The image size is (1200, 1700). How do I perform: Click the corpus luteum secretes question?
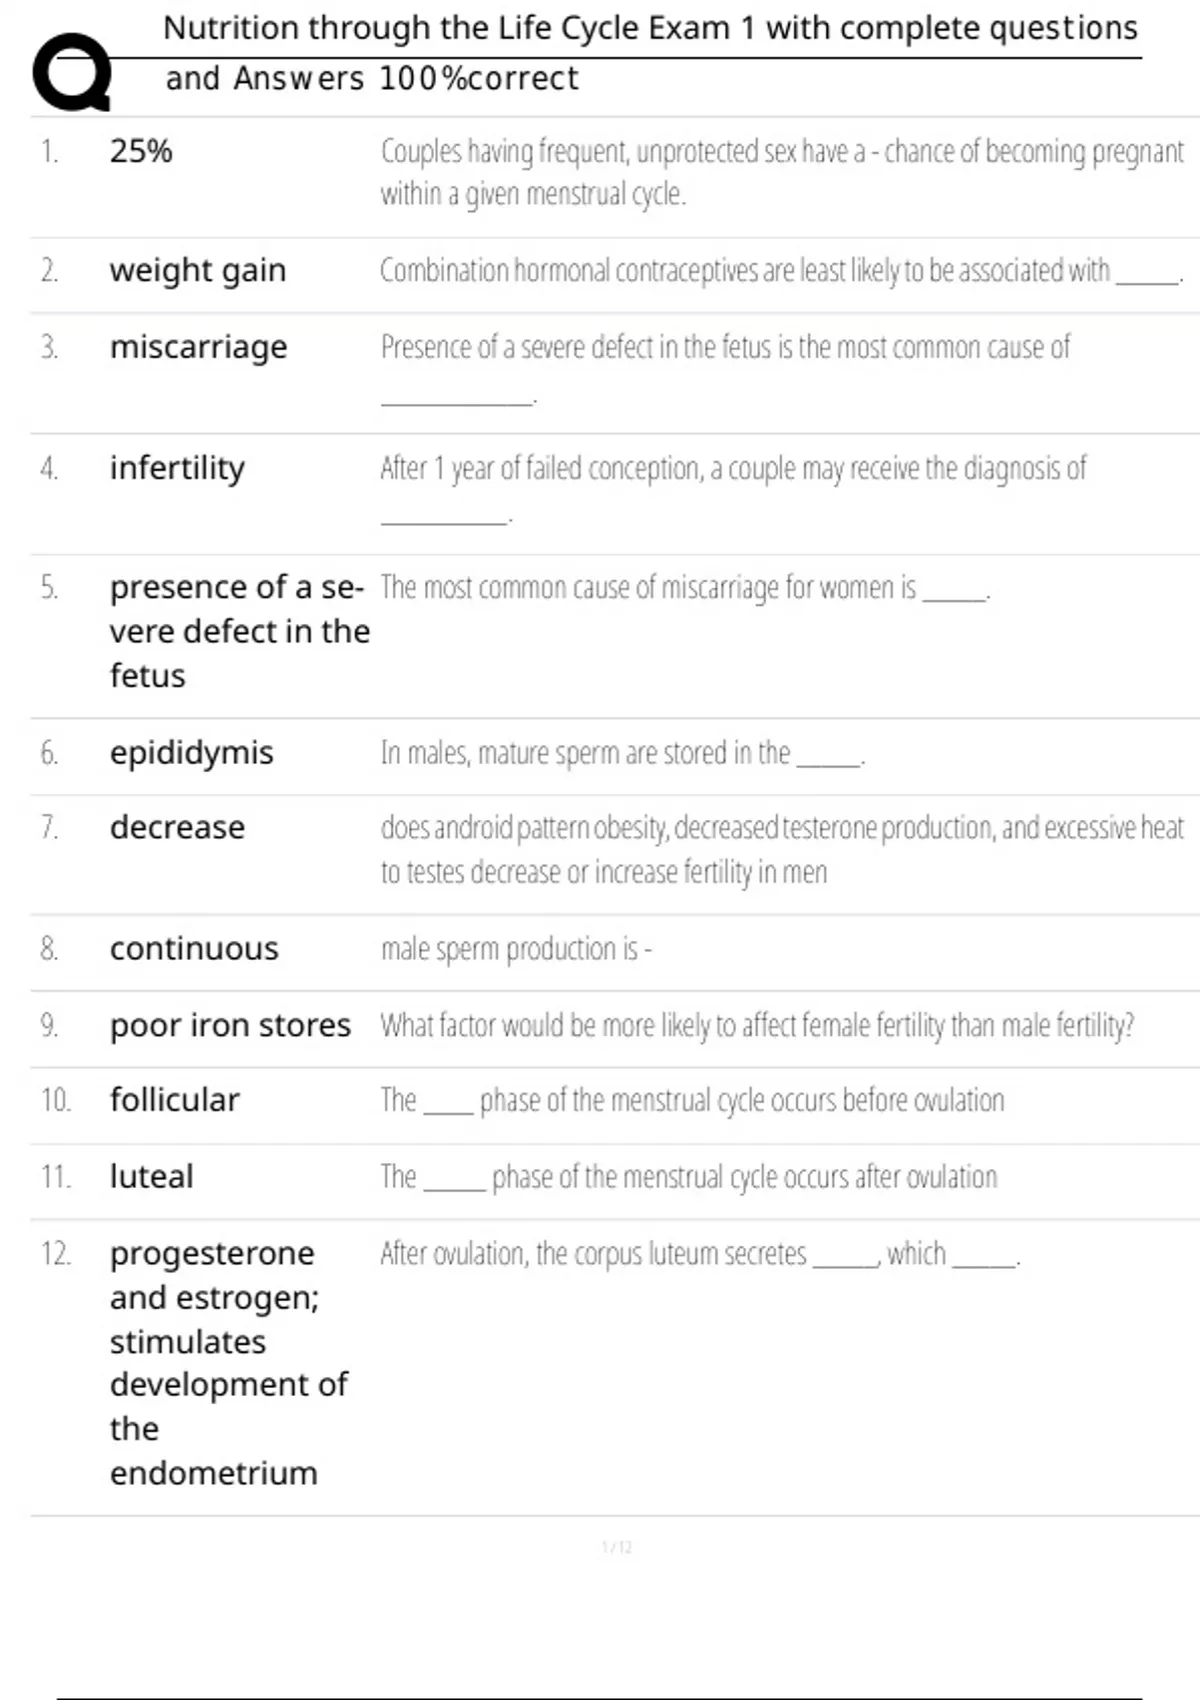(x=700, y=1254)
